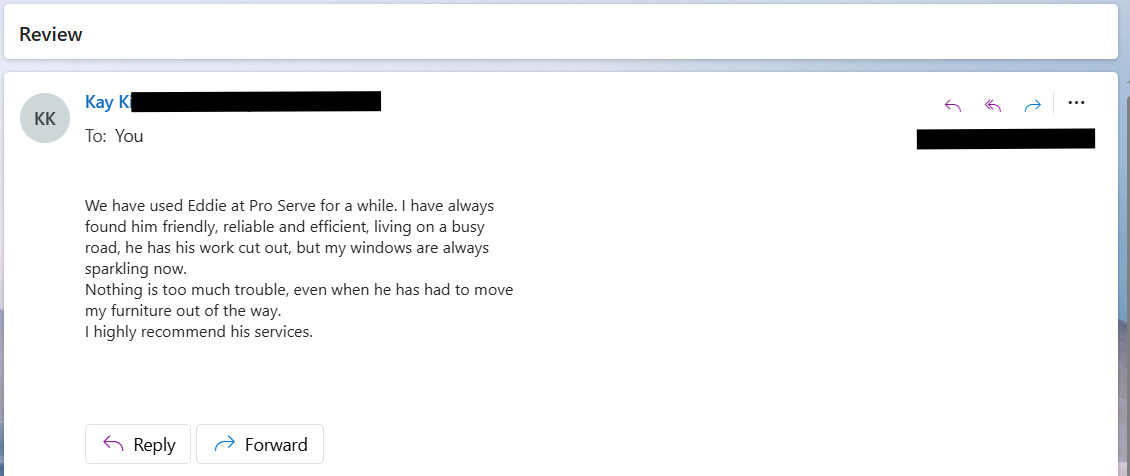The image size is (1130, 476).
Task: Click "I highly recommend his services" sentence
Action: (x=199, y=332)
